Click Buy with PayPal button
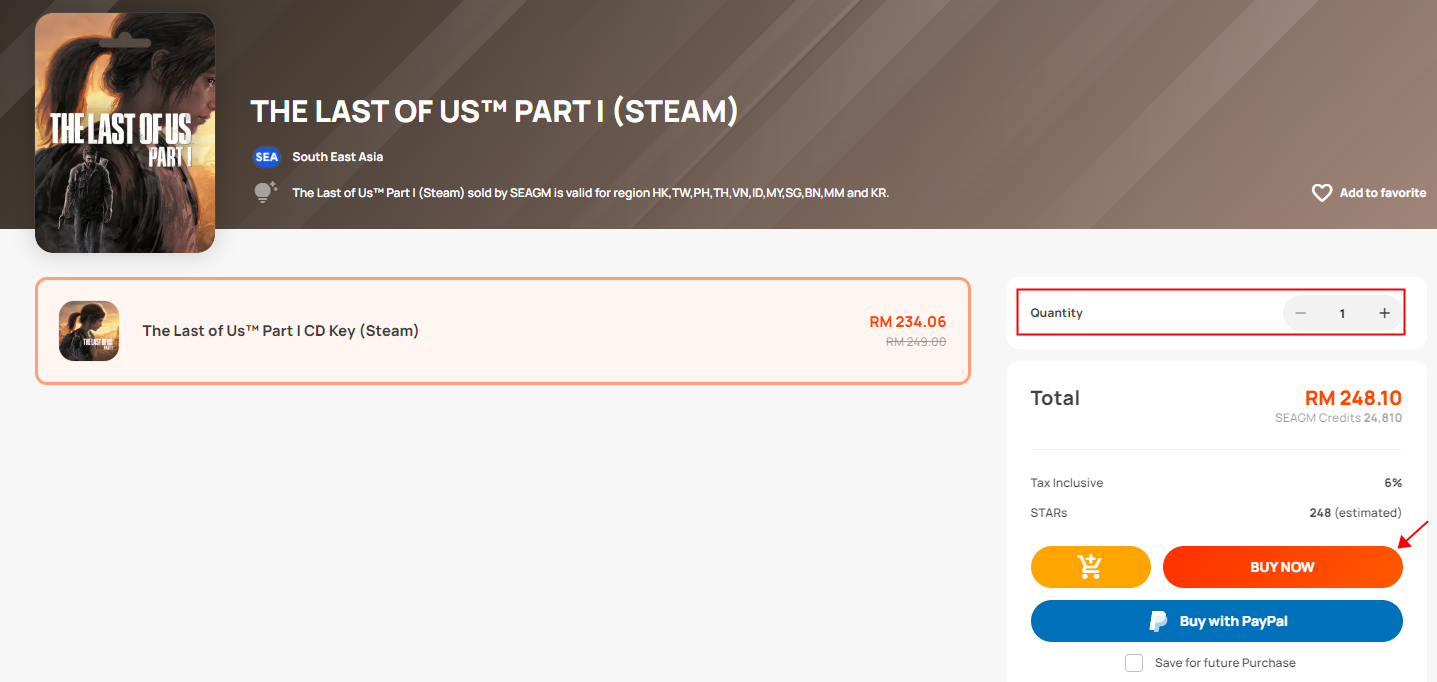This screenshot has height=682, width=1437. click(1216, 621)
